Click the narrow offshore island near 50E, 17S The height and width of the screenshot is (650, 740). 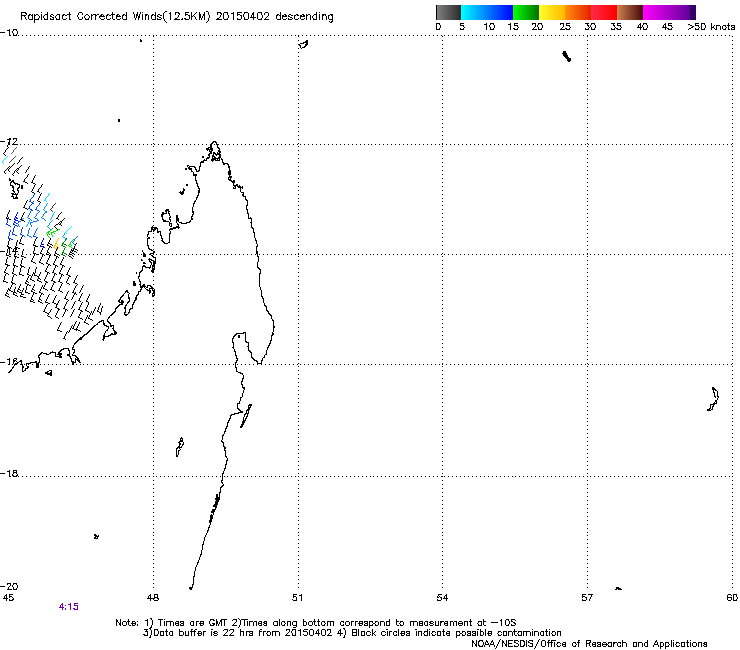coord(246,415)
